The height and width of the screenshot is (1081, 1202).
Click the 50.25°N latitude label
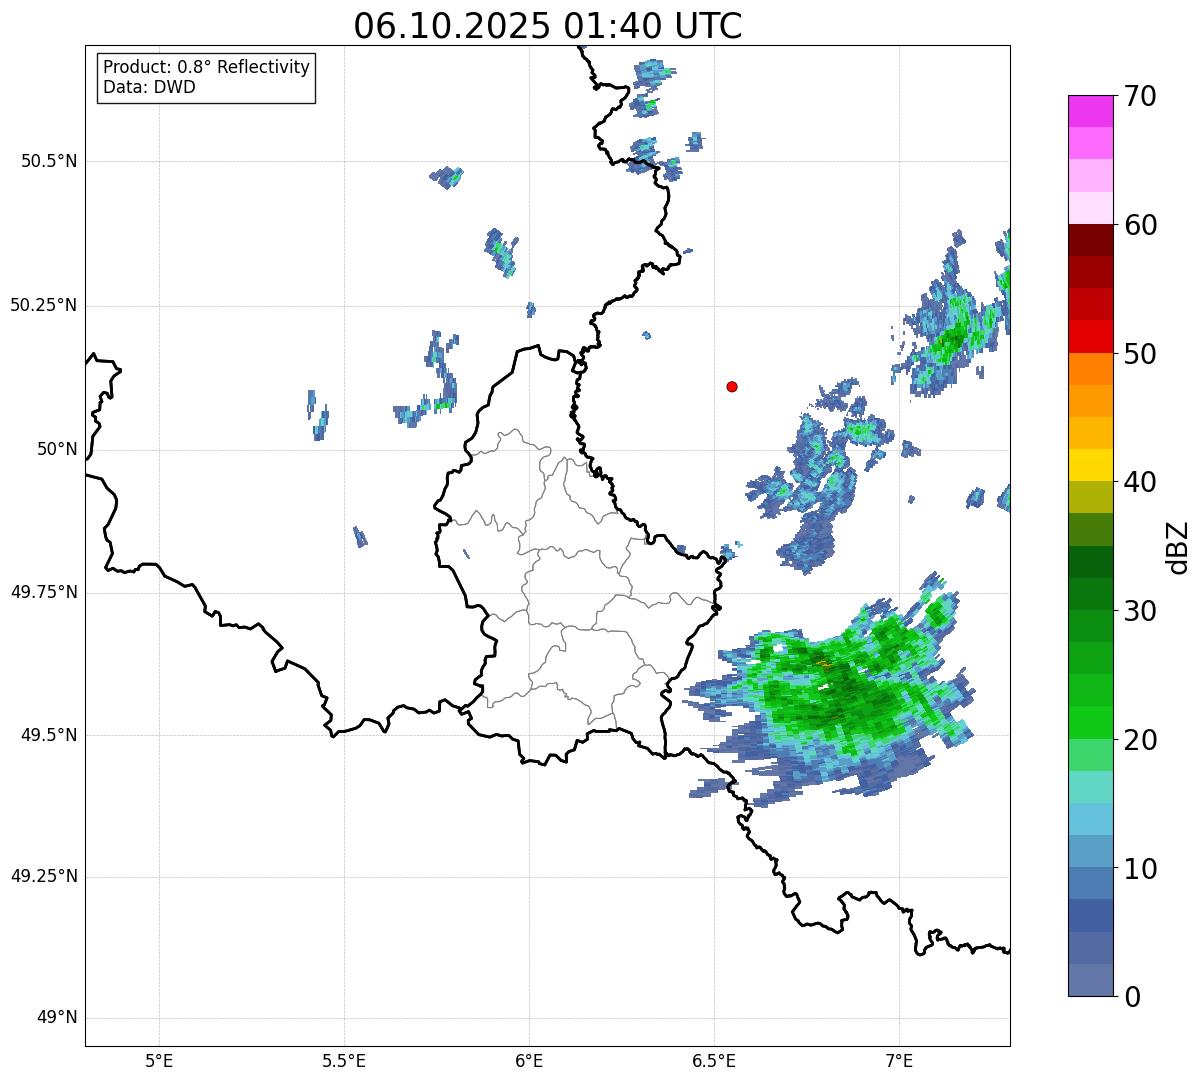(44, 306)
